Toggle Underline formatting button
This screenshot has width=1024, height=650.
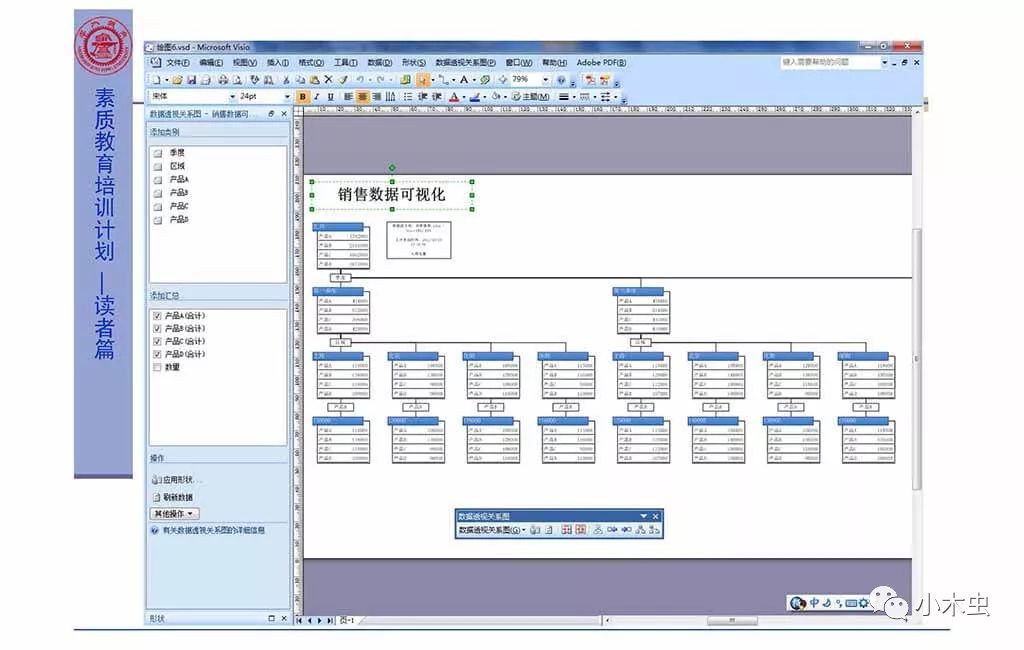330,97
